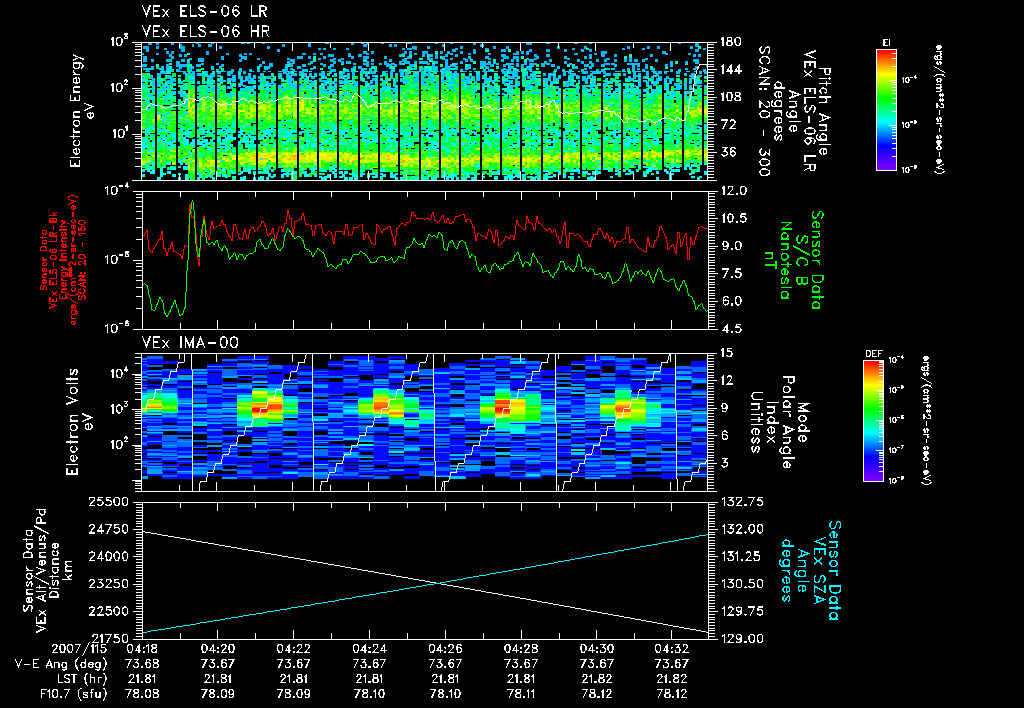Click the 04:24 time tick label

coord(369,649)
